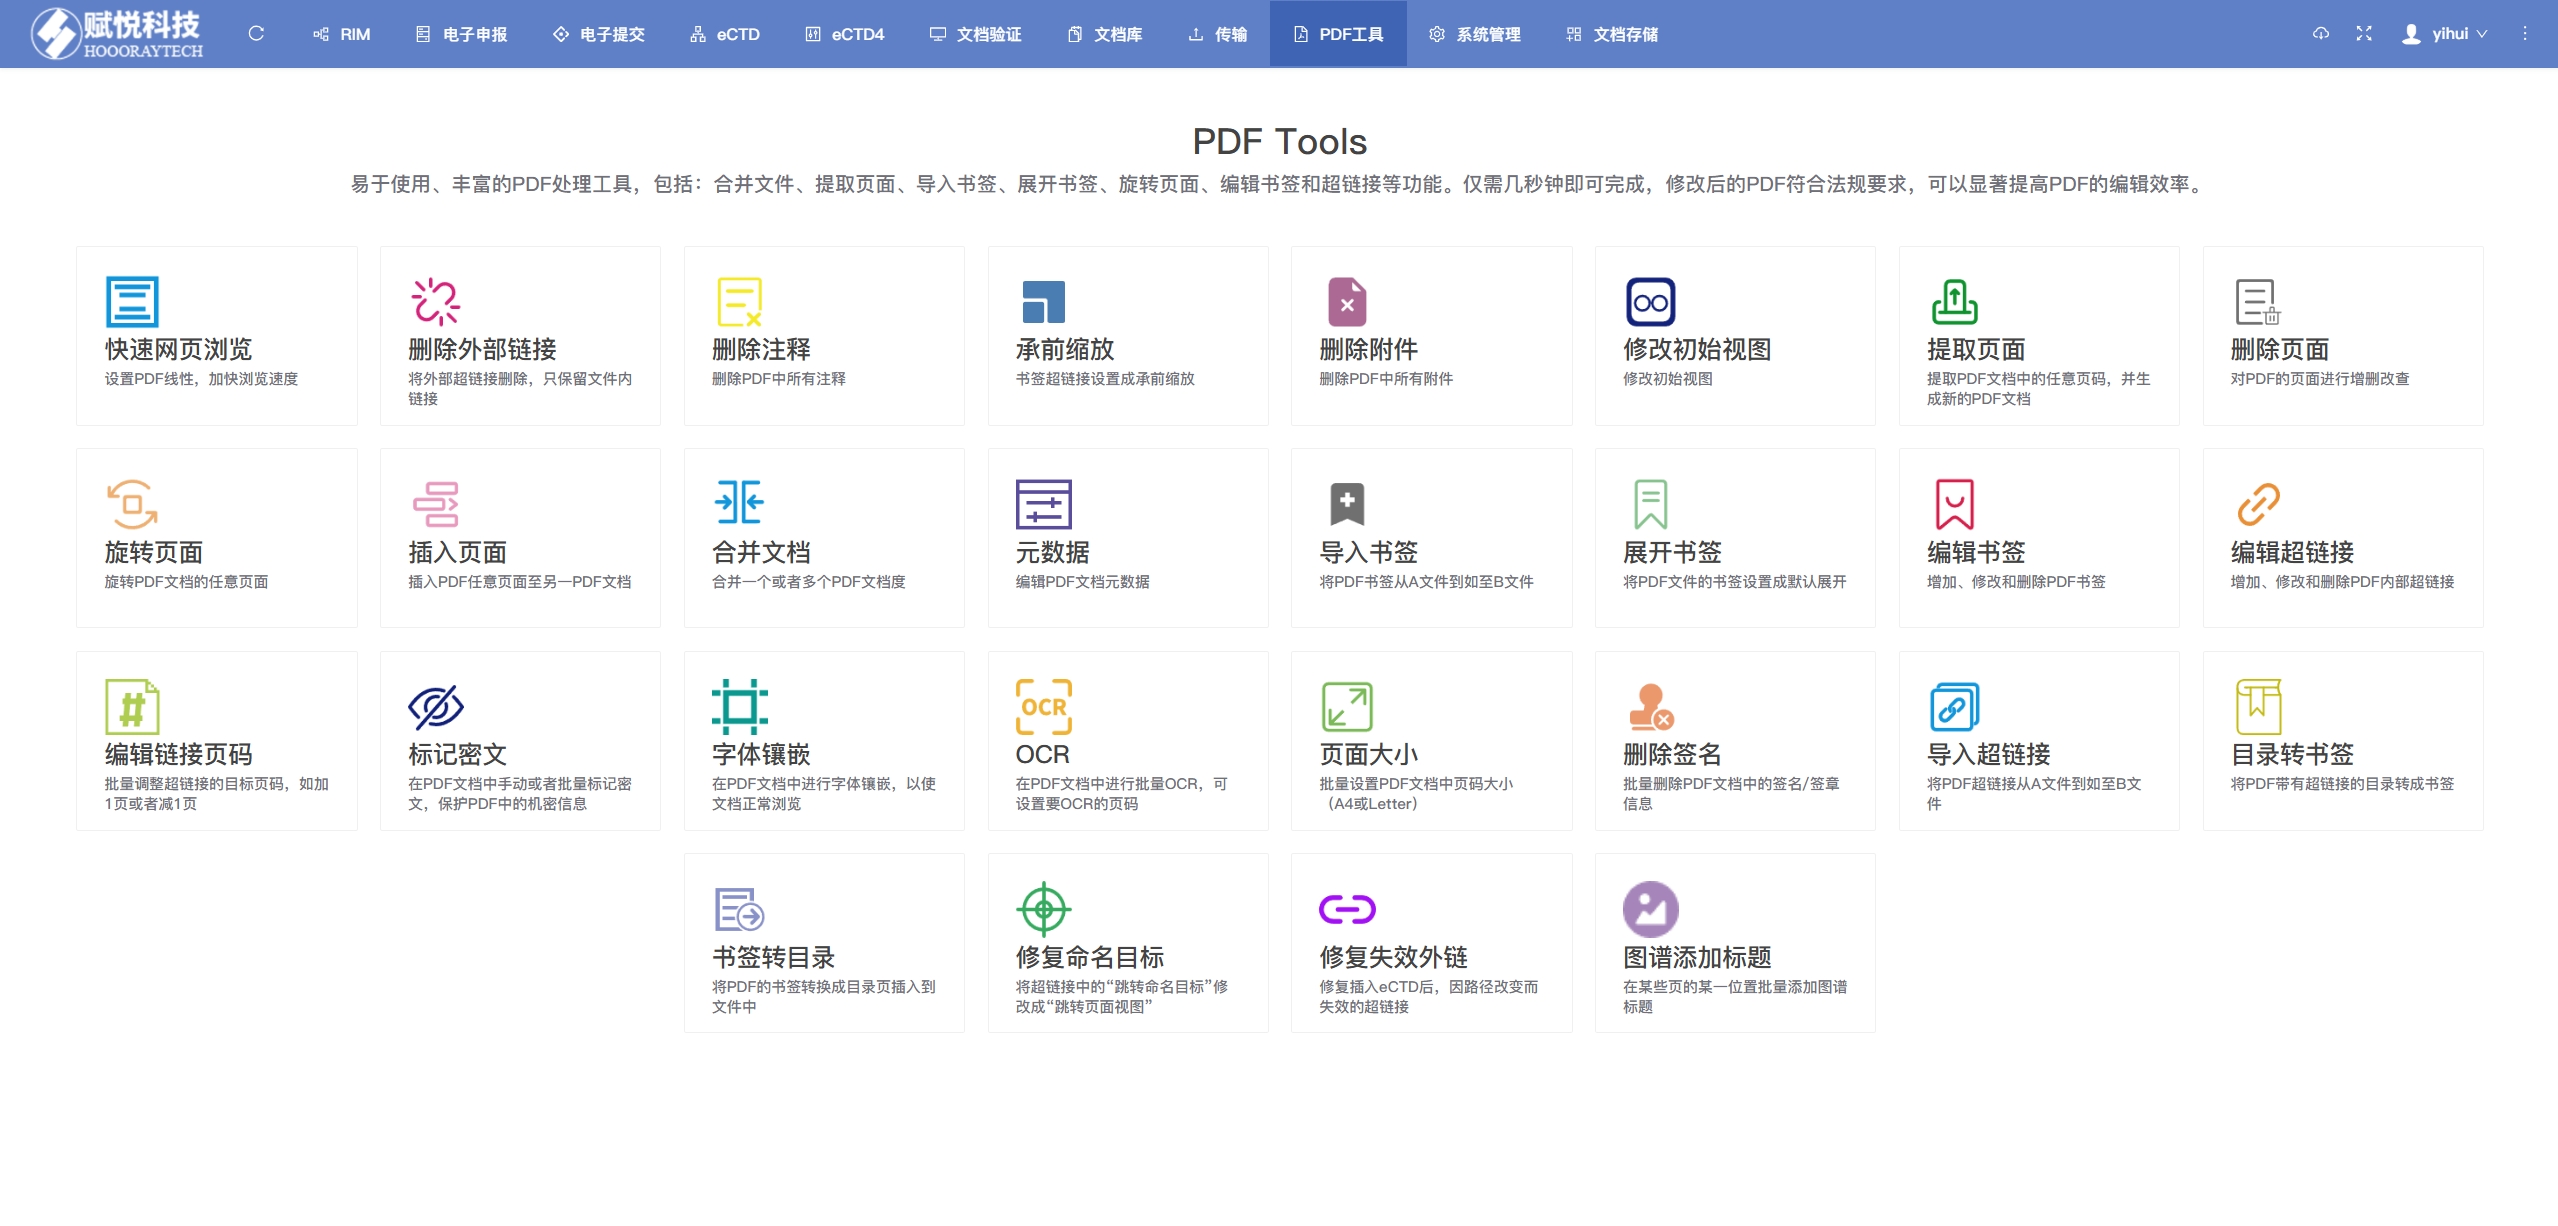Viewport: 2558px width, 1226px height.
Task: Click the 删除附件 purple file icon
Action: tap(1347, 302)
